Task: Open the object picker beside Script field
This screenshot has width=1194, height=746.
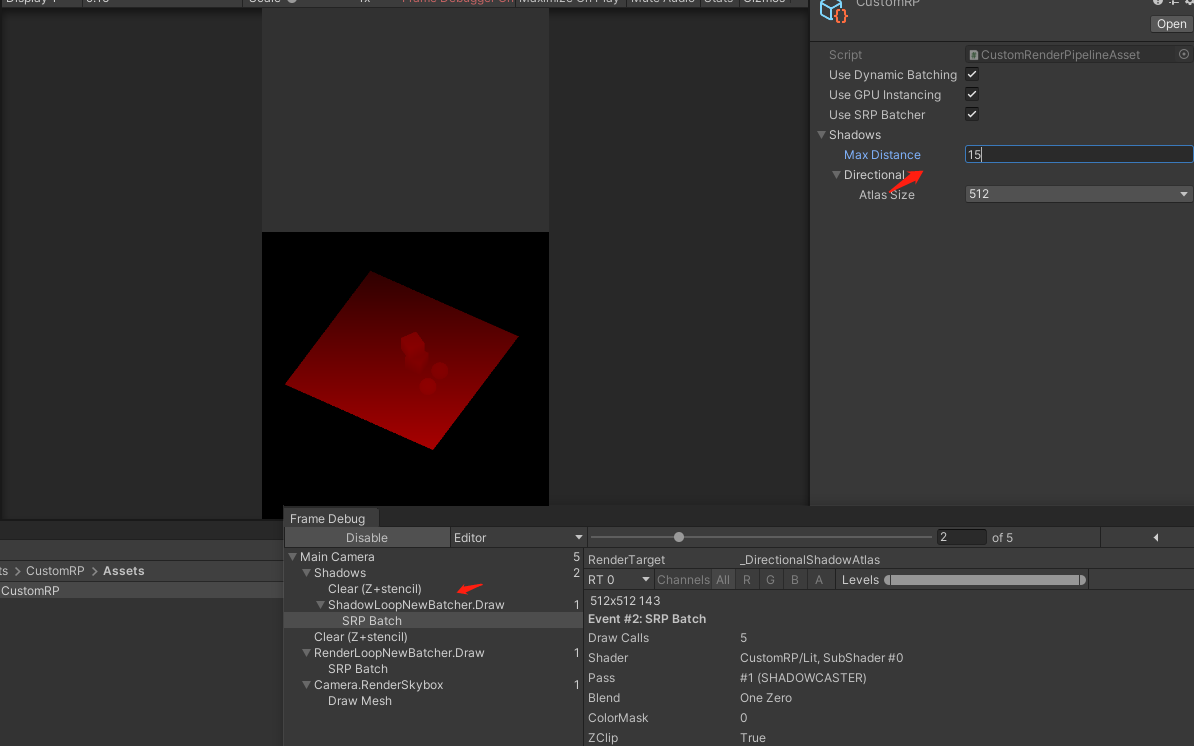Action: pos(1184,55)
